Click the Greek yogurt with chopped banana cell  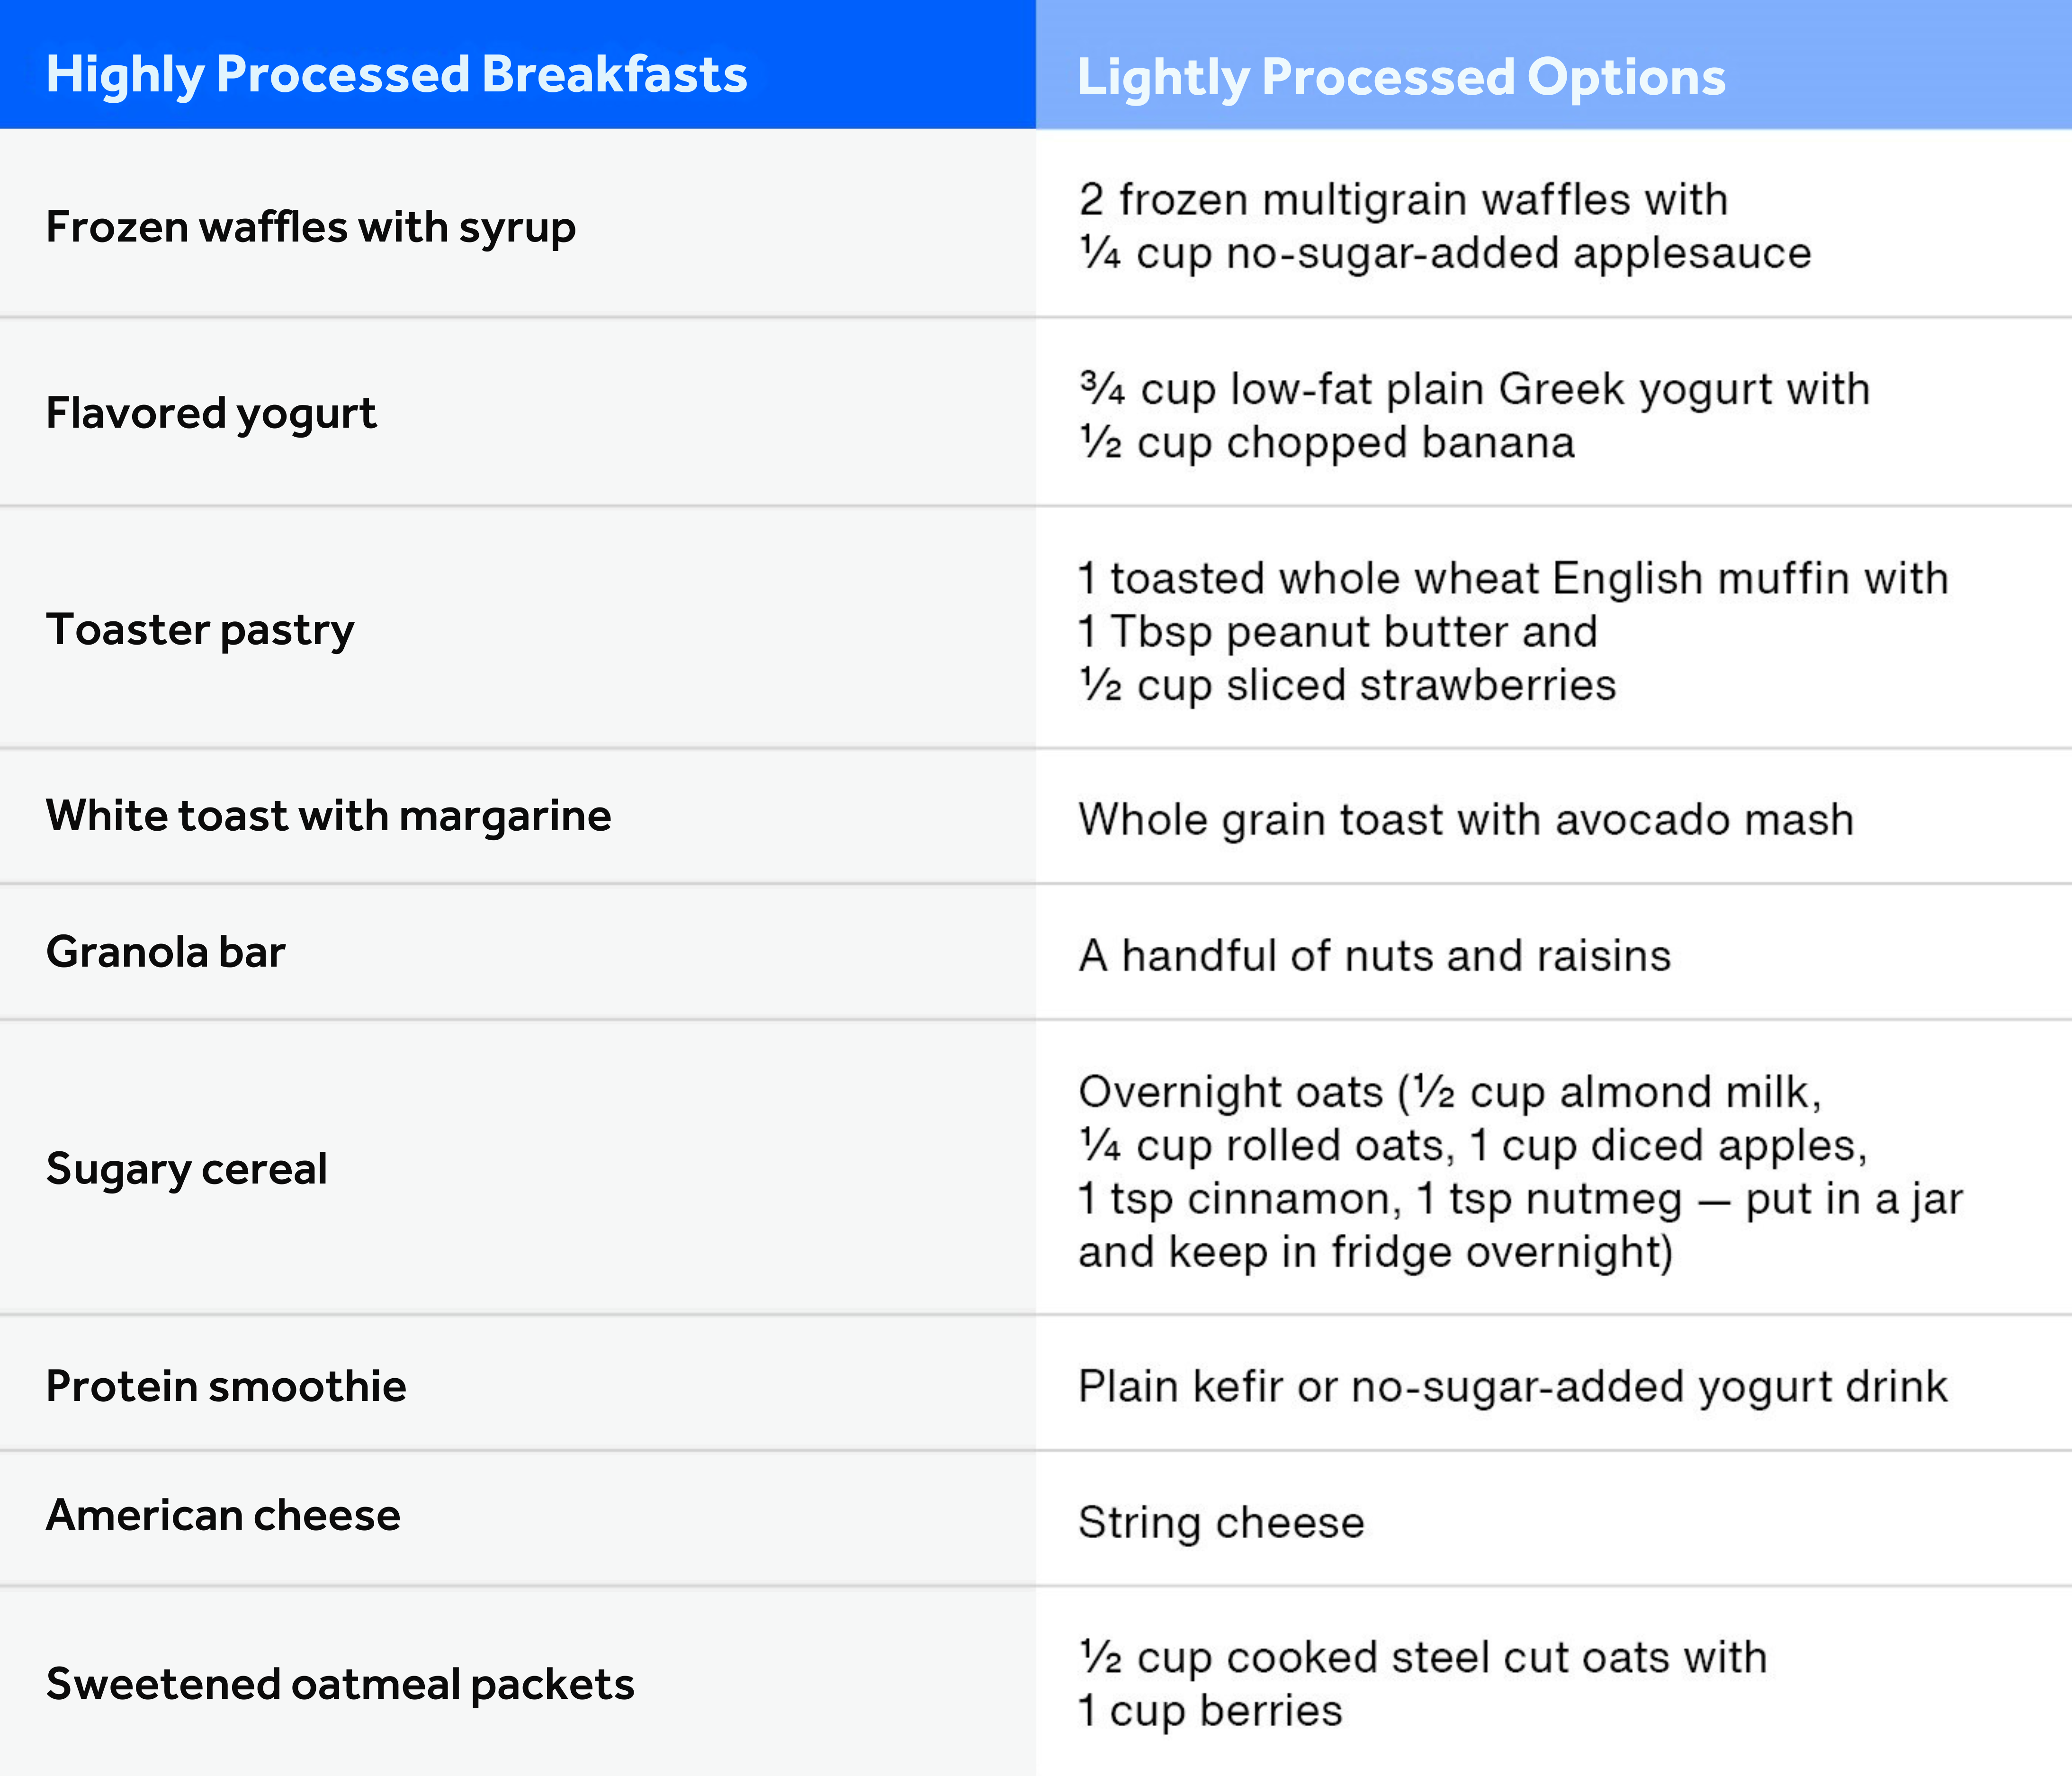1473,415
